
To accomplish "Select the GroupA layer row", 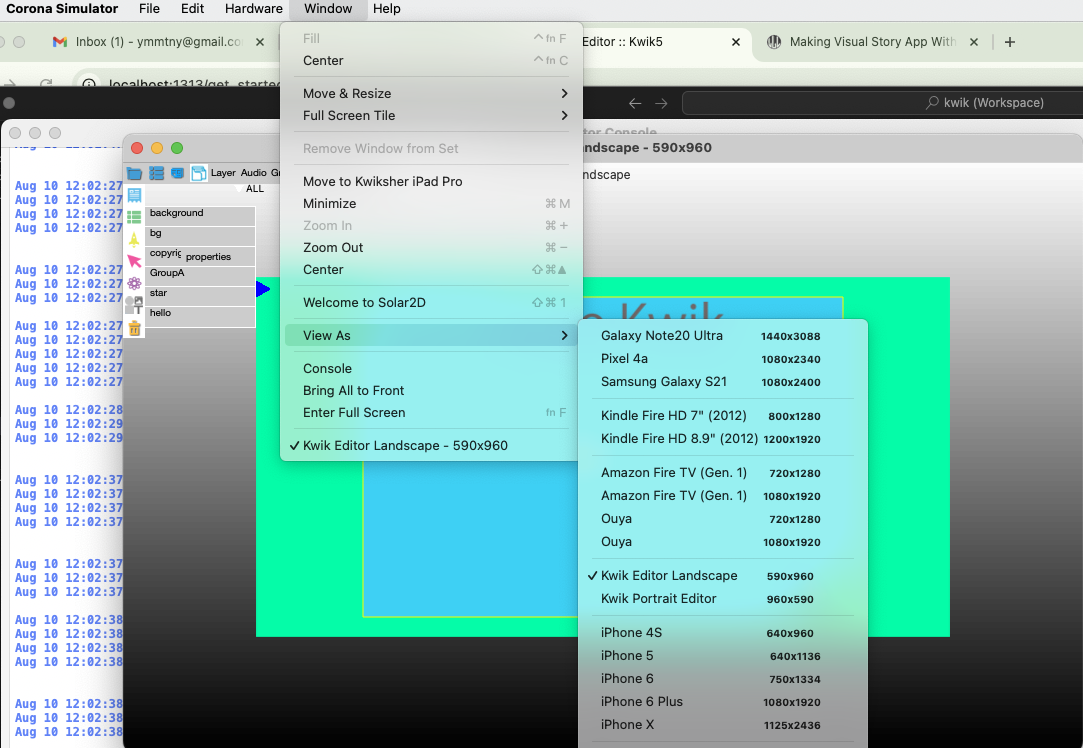I will (x=200, y=276).
